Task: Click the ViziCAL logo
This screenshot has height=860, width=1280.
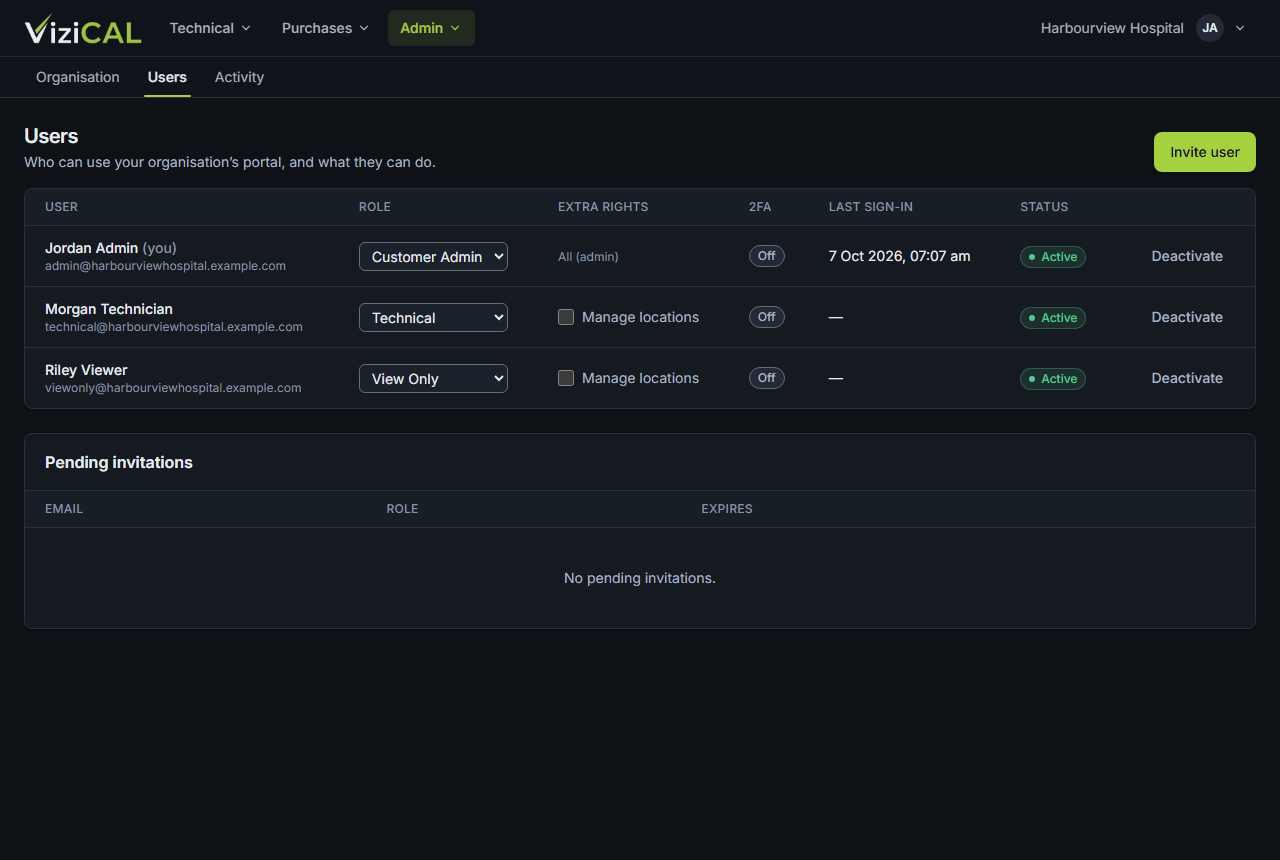Action: [x=83, y=29]
